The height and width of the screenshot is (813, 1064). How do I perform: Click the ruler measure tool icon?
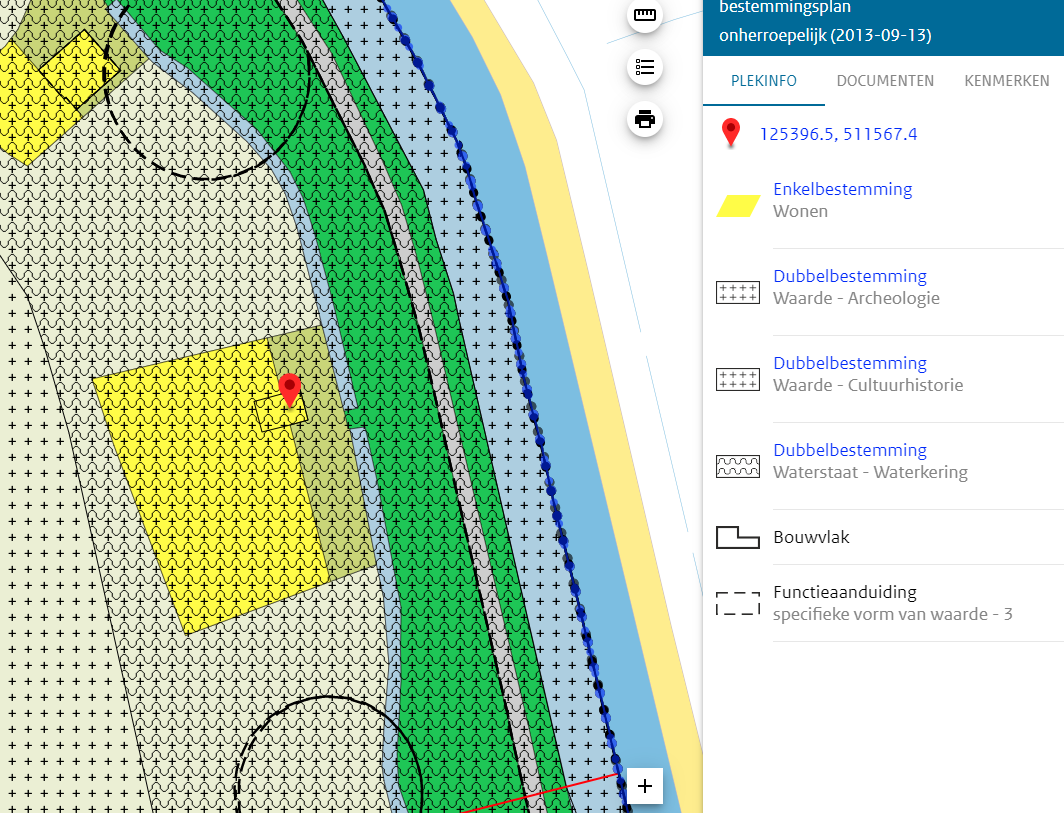point(645,16)
